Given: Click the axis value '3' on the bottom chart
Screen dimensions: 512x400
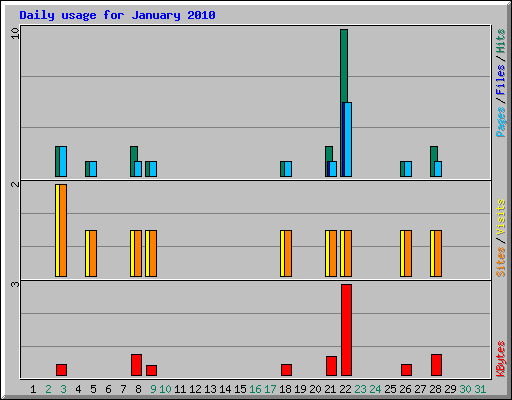Looking at the screenshot, I should (15, 284).
